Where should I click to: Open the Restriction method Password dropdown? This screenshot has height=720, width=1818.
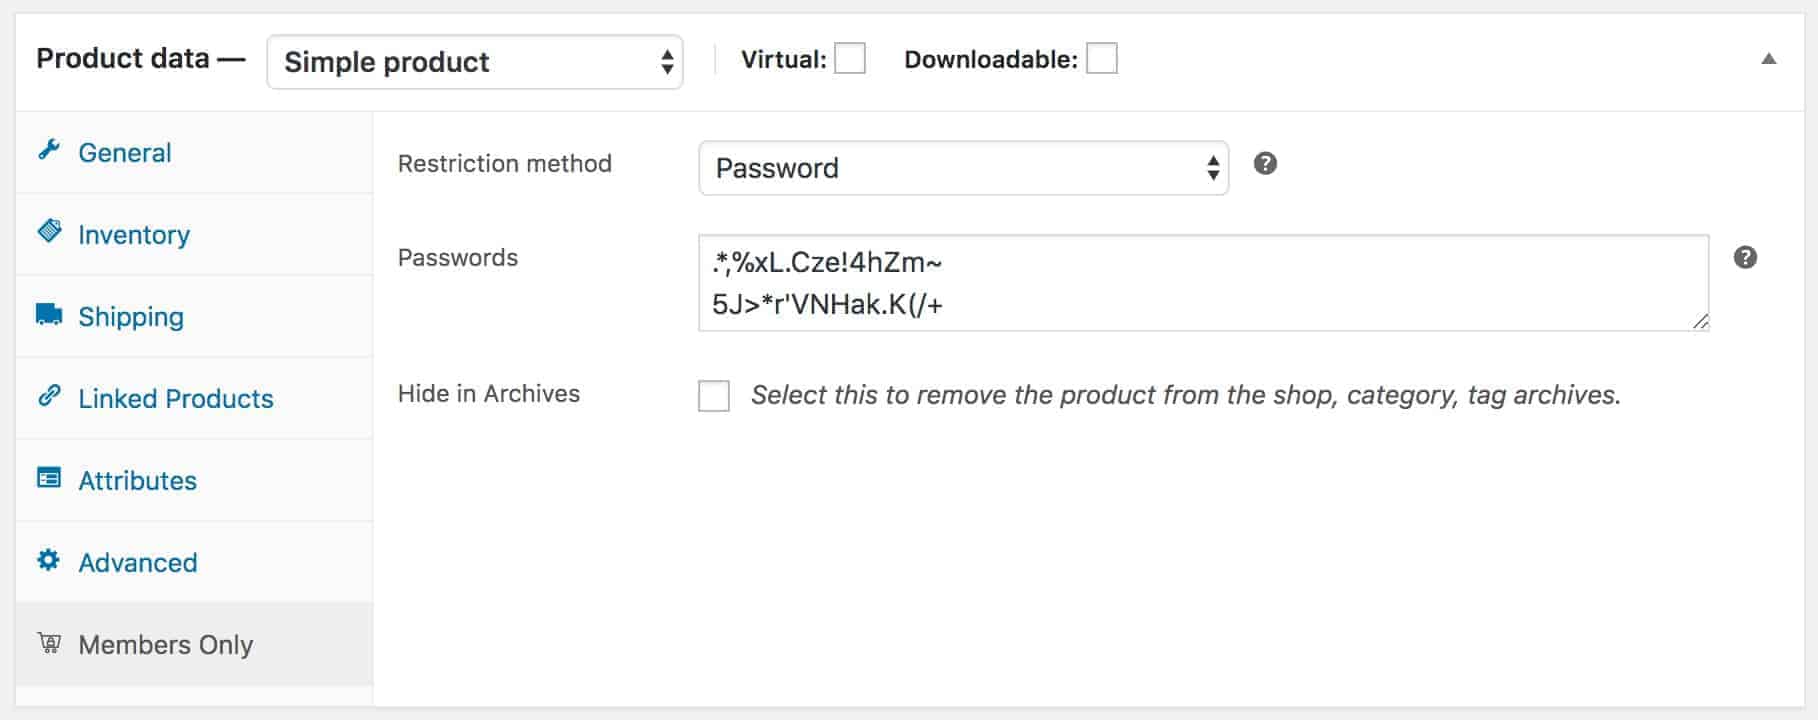coord(964,168)
